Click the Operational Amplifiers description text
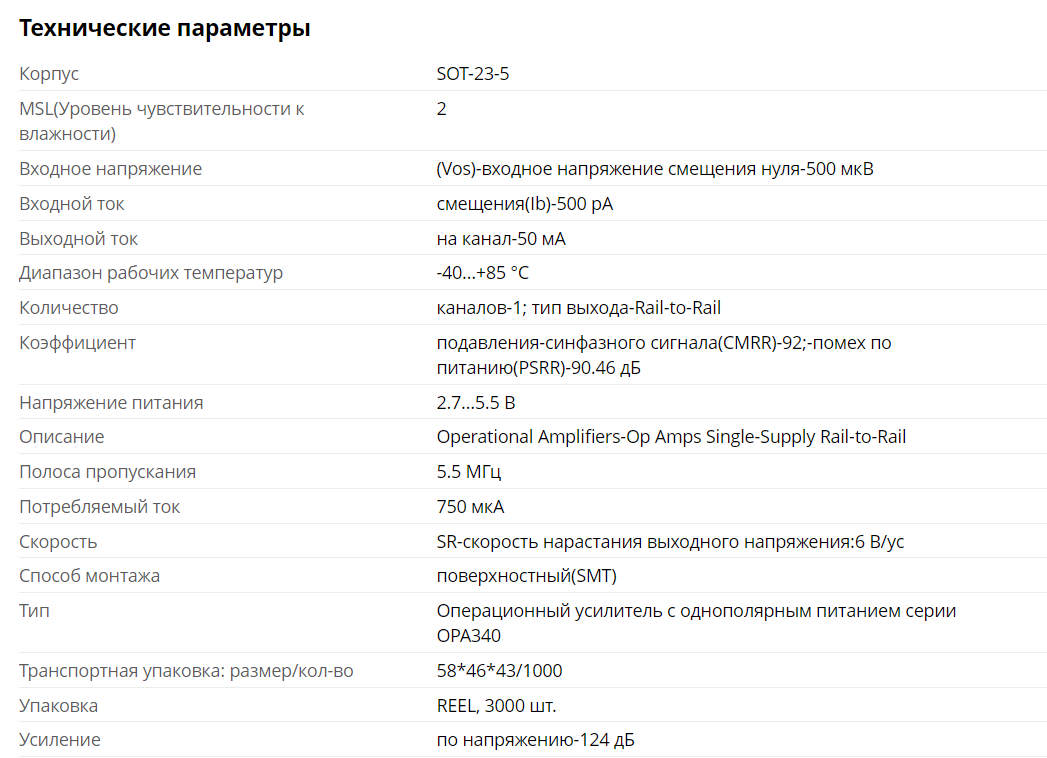Image resolution: width=1047 pixels, height=758 pixels. [671, 437]
